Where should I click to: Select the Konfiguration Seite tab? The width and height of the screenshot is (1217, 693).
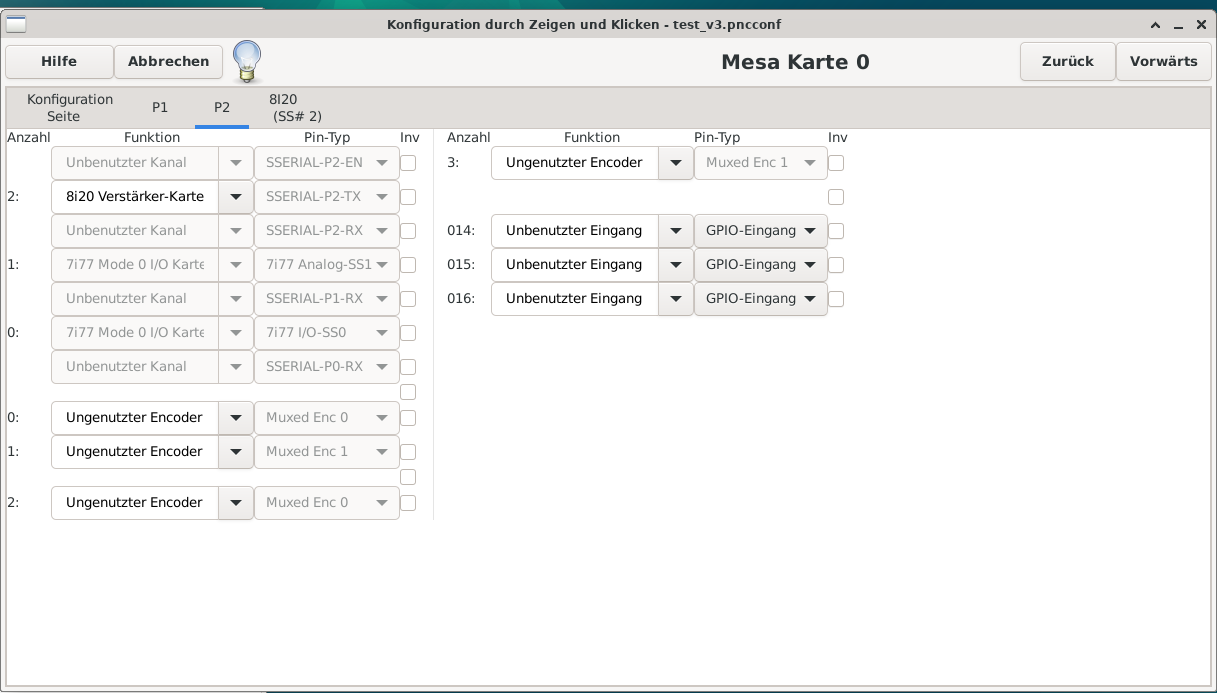point(70,108)
